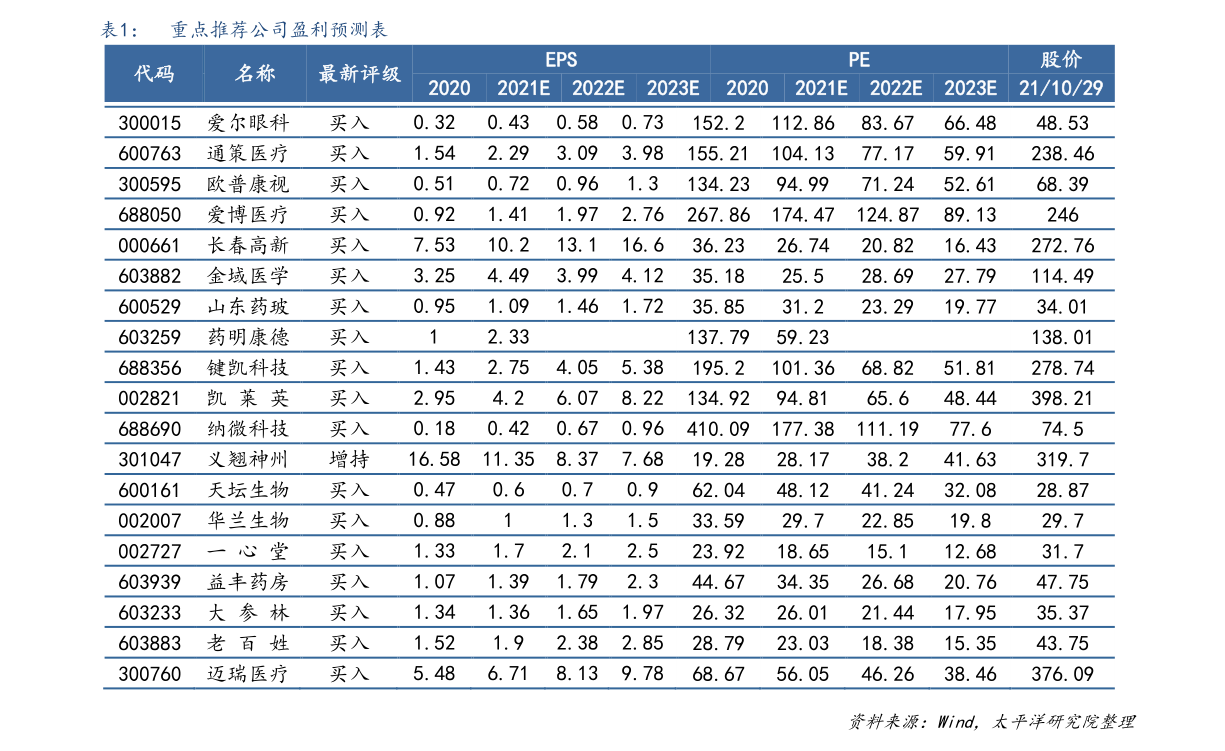
Task: Select the PE value 267.86
Action: pos(718,215)
